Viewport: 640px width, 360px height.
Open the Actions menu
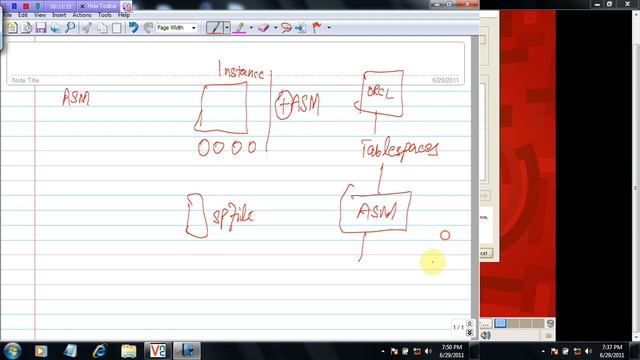pos(82,15)
